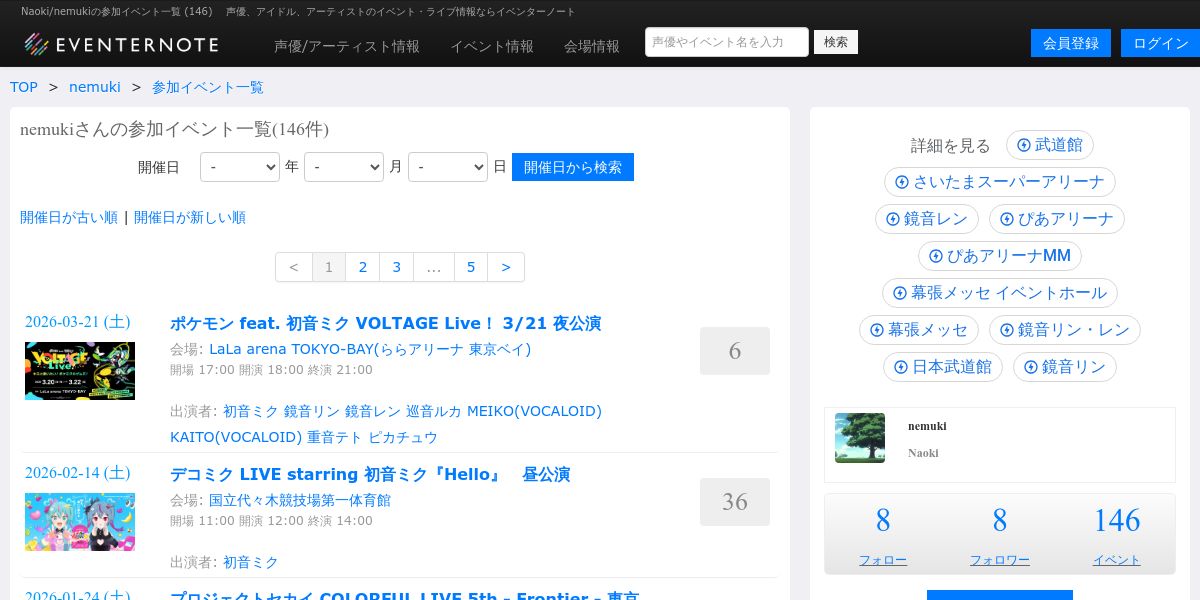Open the date link 2026-03-21 (土)
This screenshot has height=600, width=1200.
point(78,322)
